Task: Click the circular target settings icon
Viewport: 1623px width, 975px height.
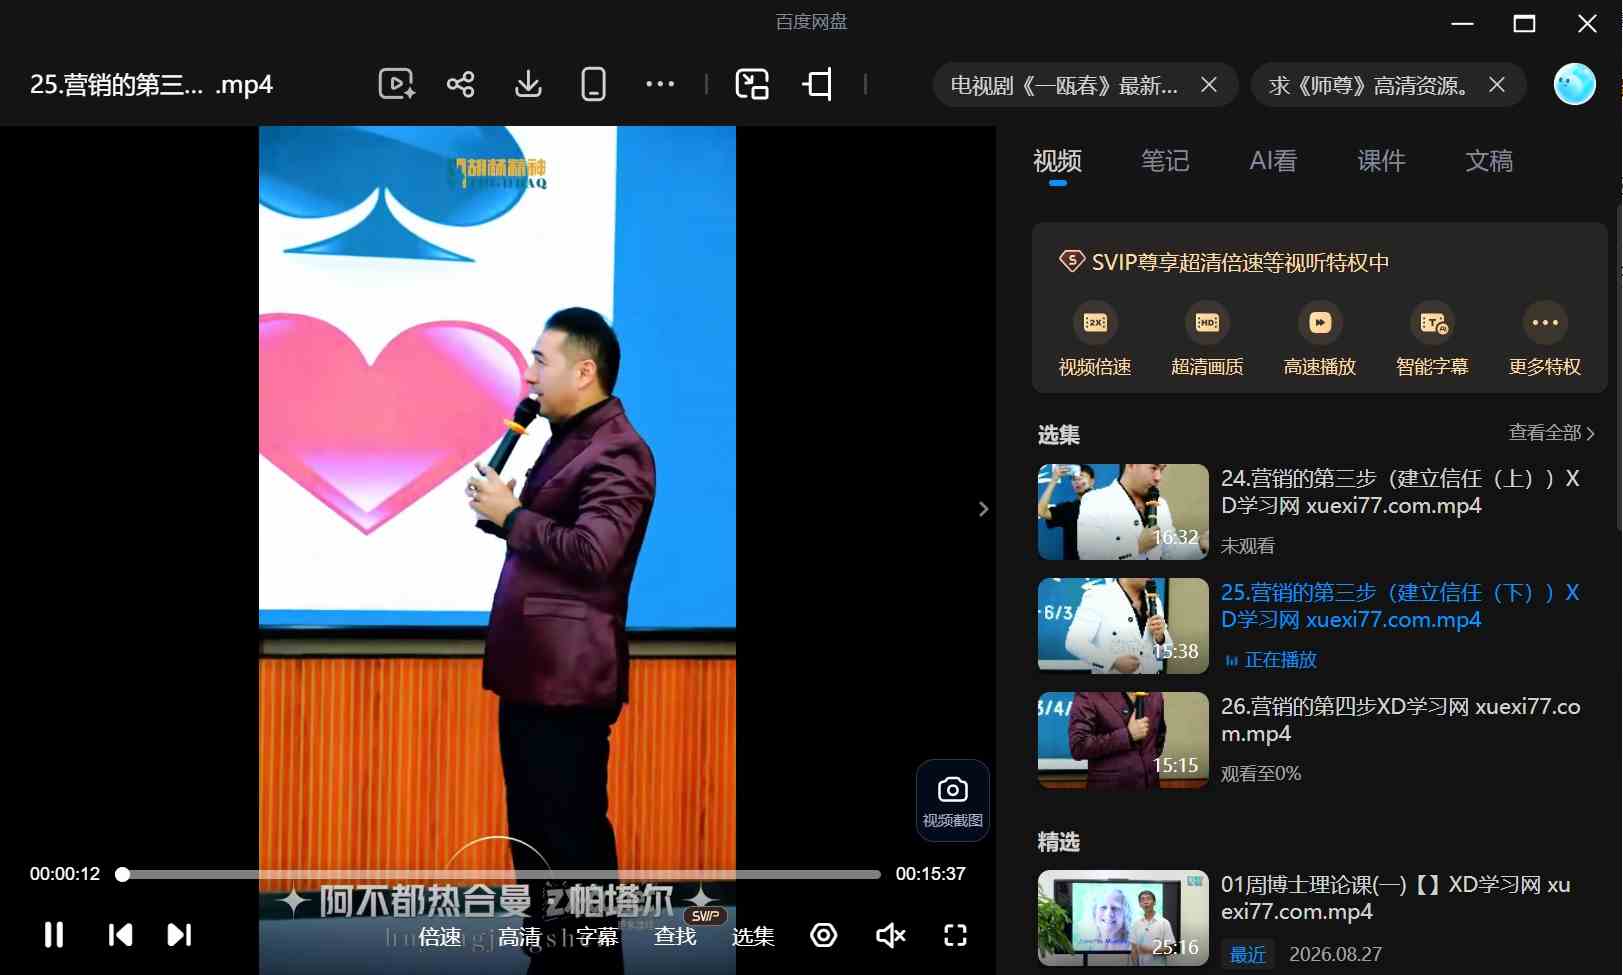Action: [x=823, y=935]
